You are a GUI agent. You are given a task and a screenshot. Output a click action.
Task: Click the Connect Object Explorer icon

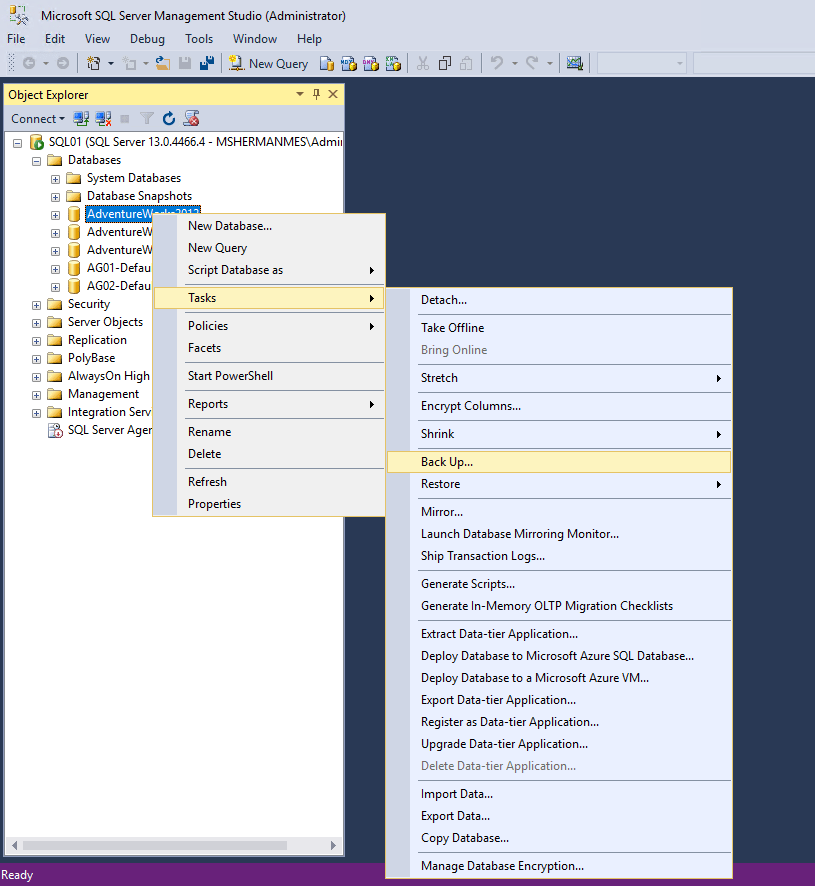79,118
